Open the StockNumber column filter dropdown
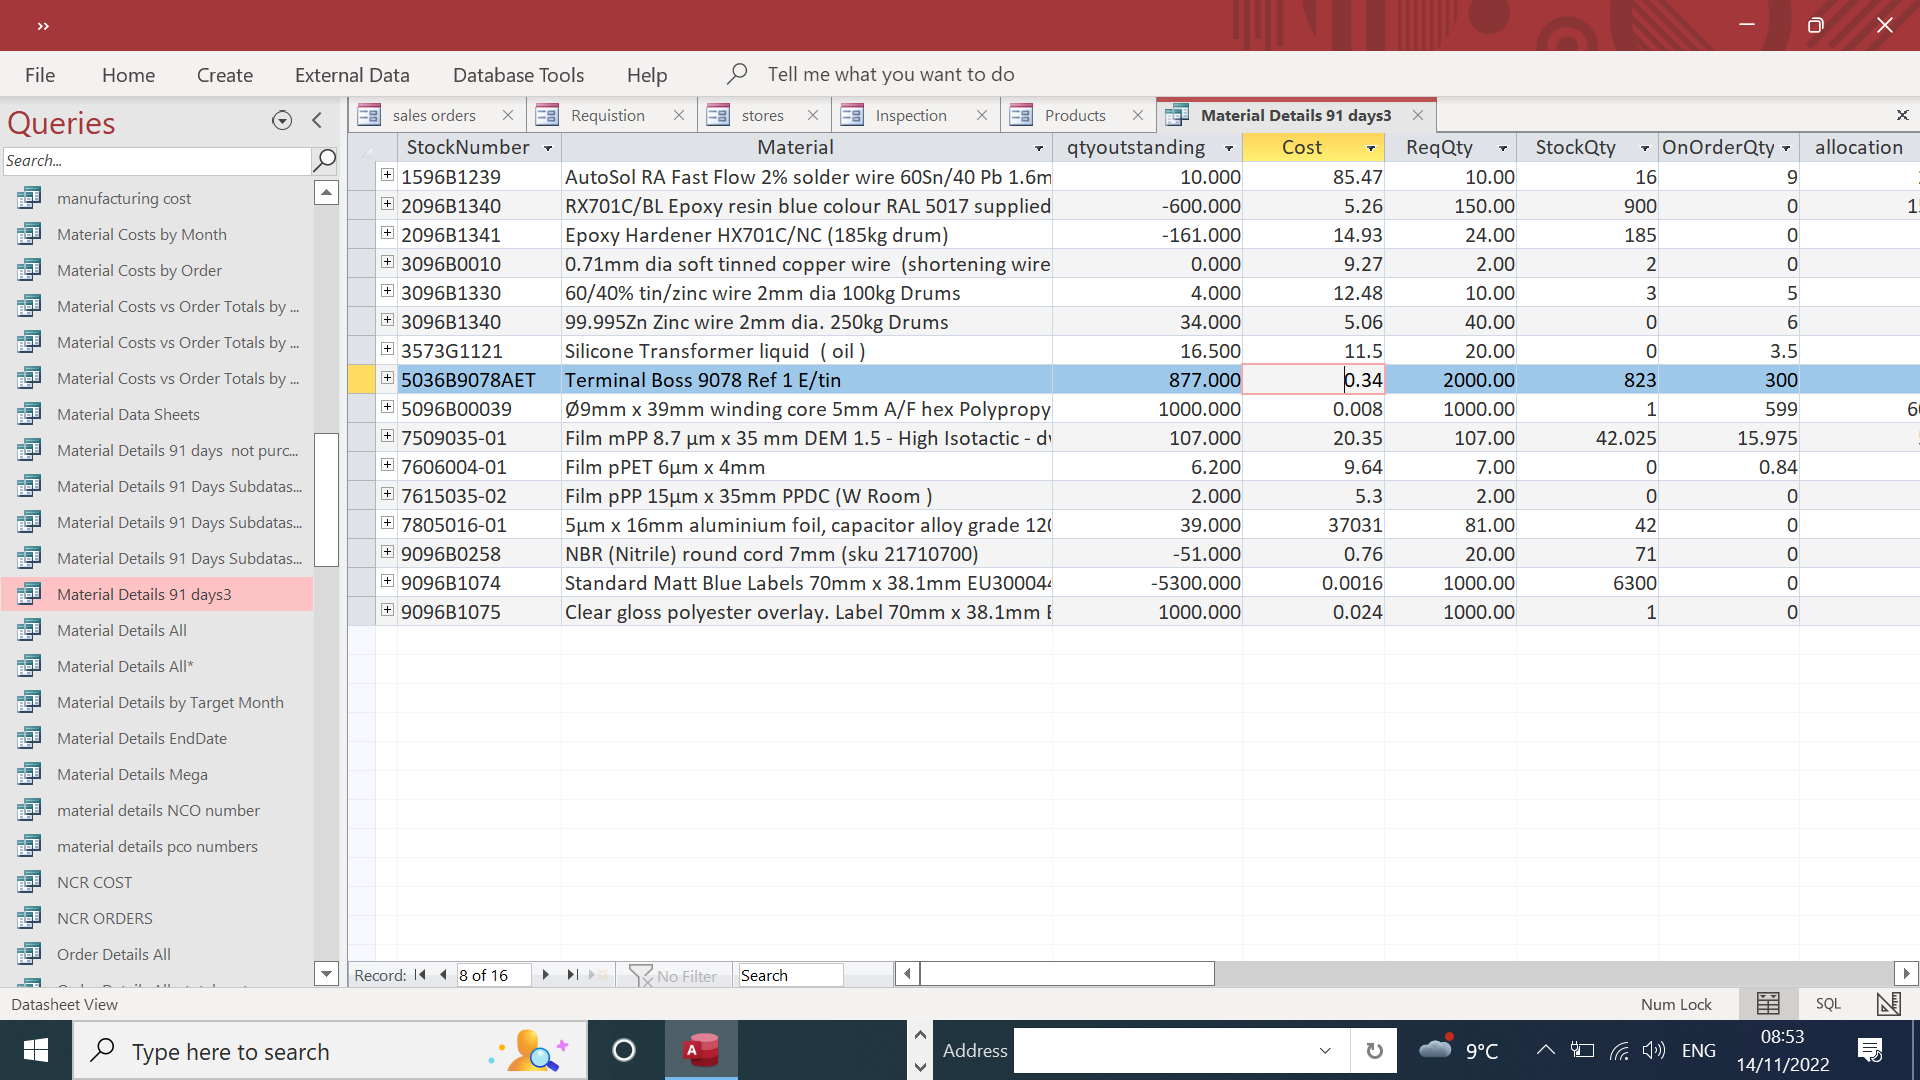Image resolution: width=1920 pixels, height=1080 pixels. tap(548, 148)
